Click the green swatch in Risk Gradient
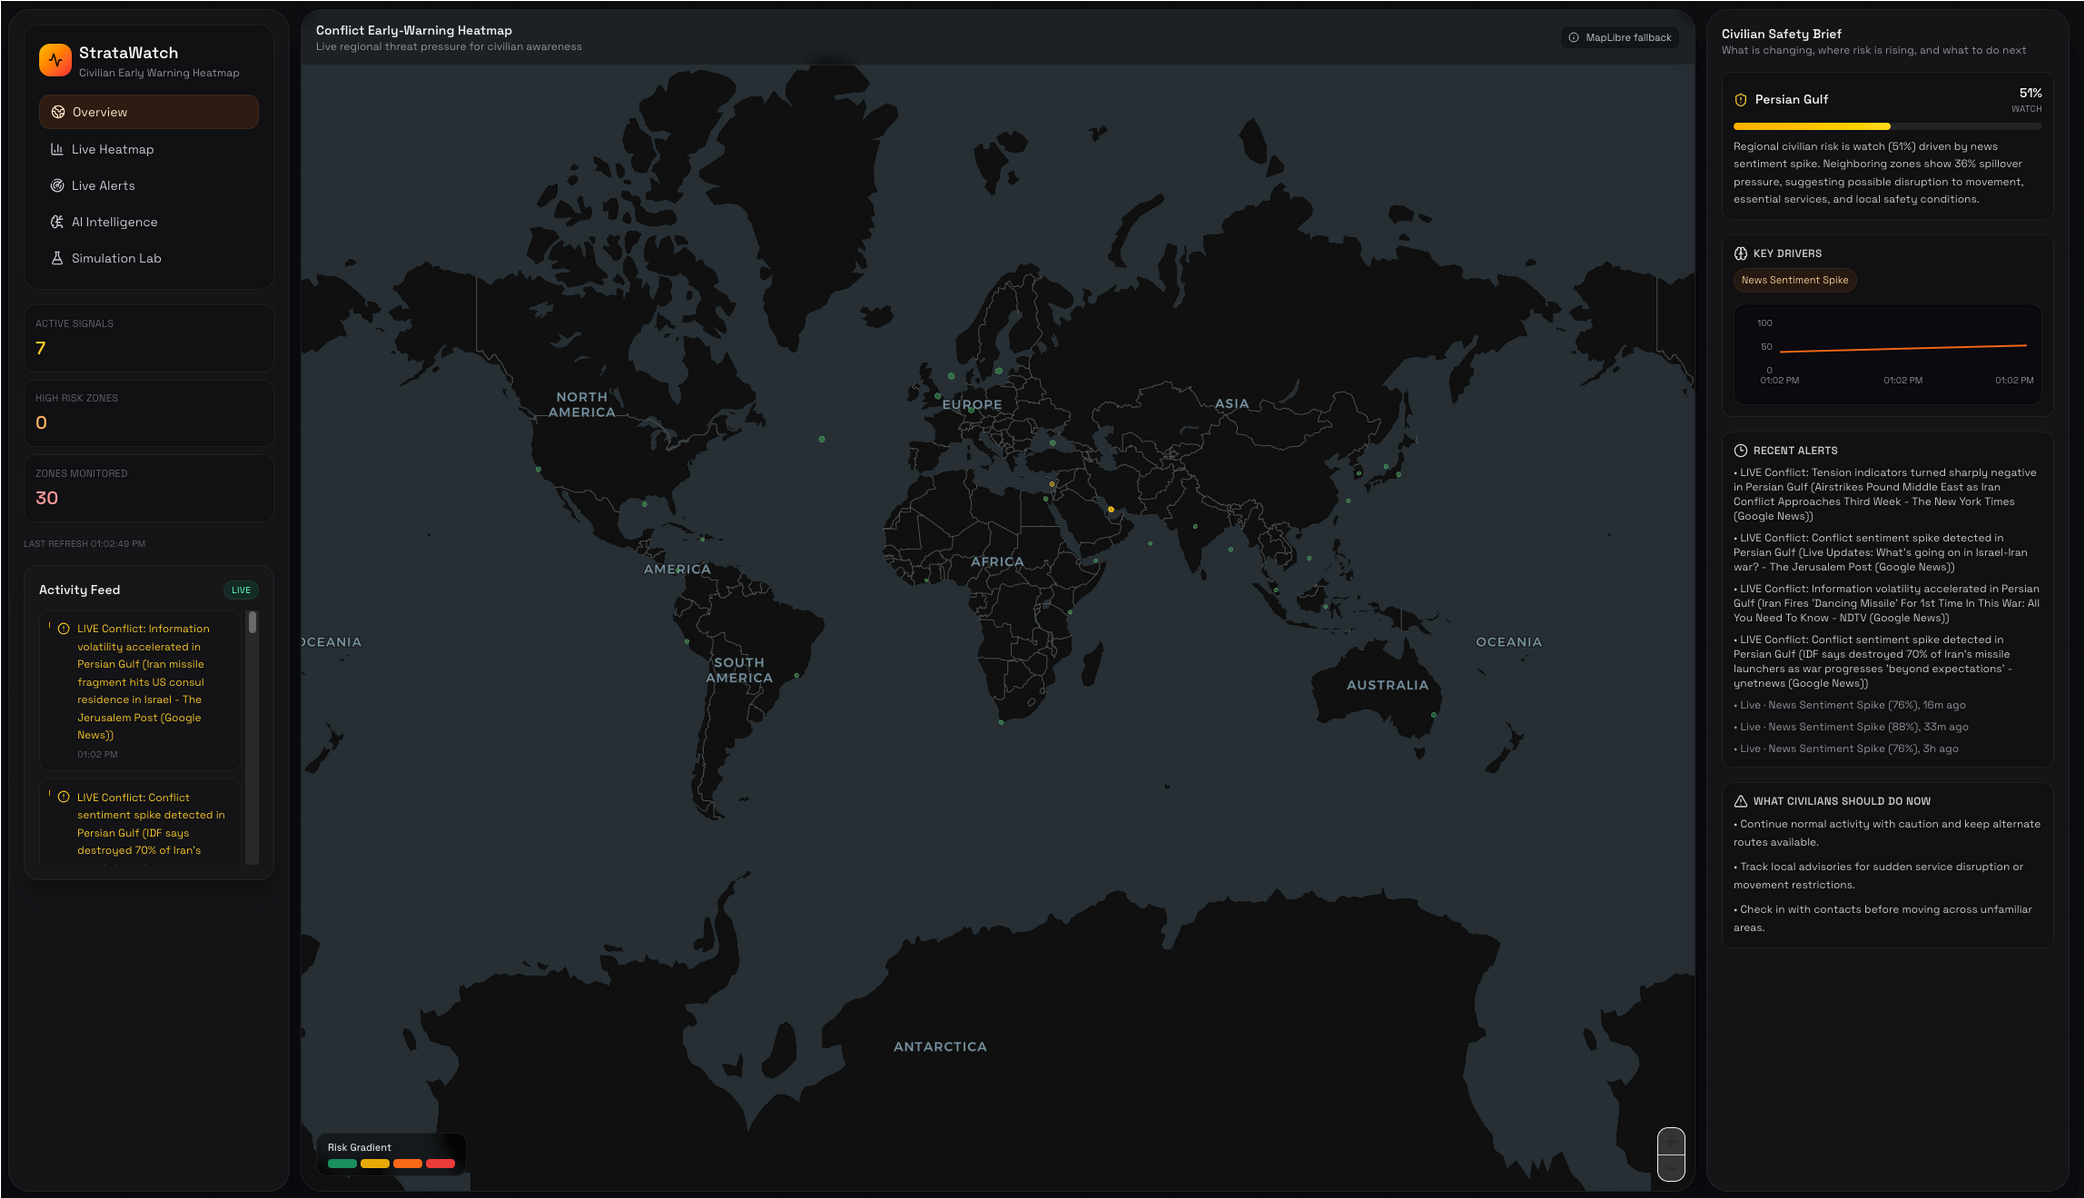The image size is (2084, 1198). (x=342, y=1163)
